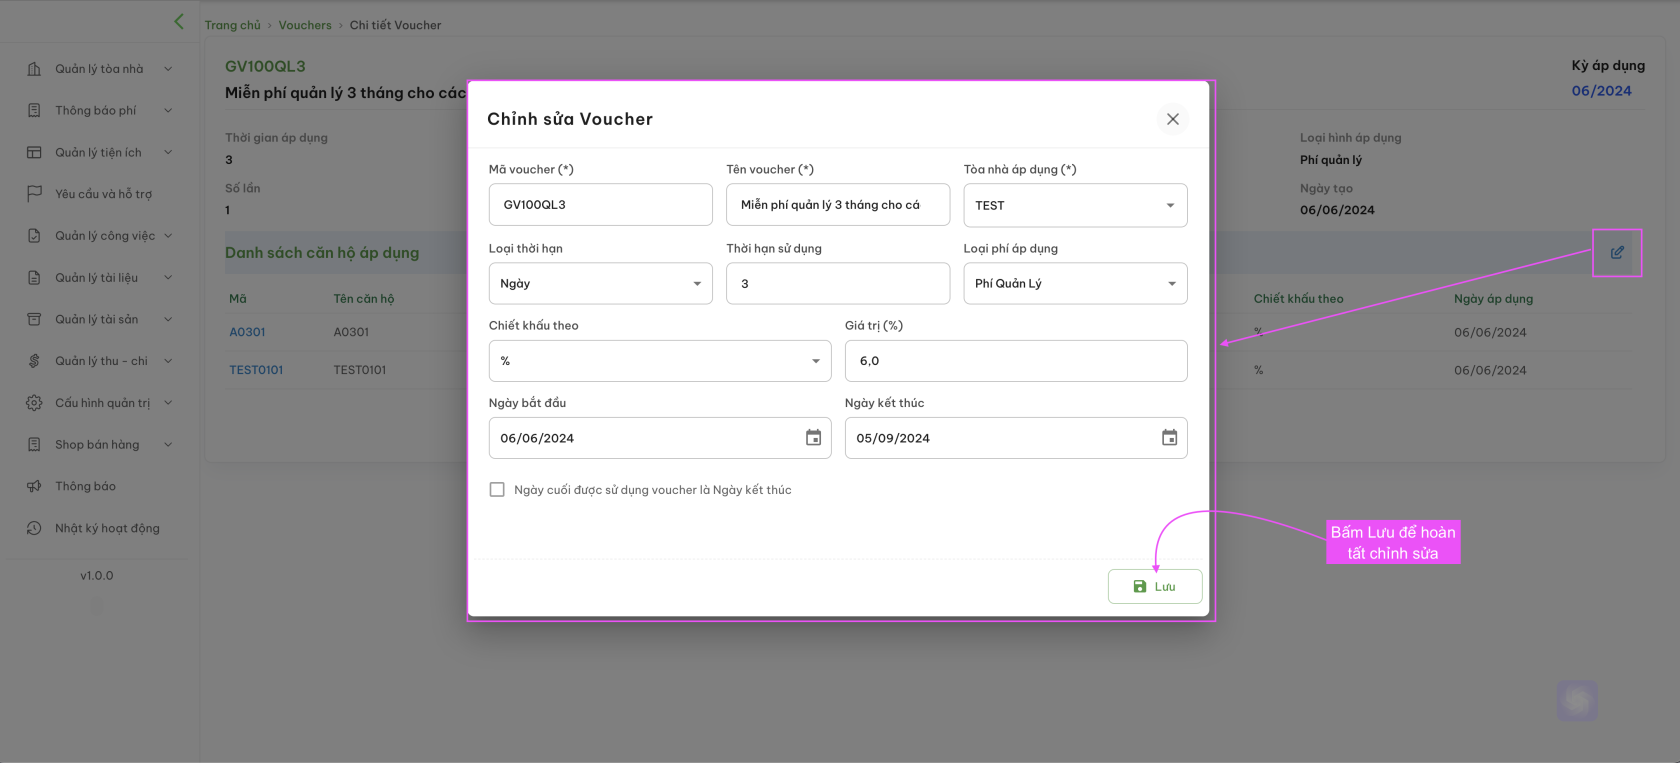Open apartment A0301 link
Viewport: 1680px width, 763px height.
click(x=247, y=332)
